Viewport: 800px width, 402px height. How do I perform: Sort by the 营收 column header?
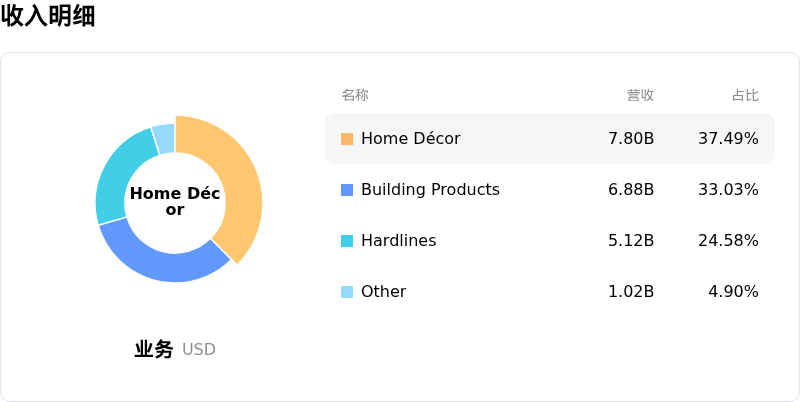point(640,95)
